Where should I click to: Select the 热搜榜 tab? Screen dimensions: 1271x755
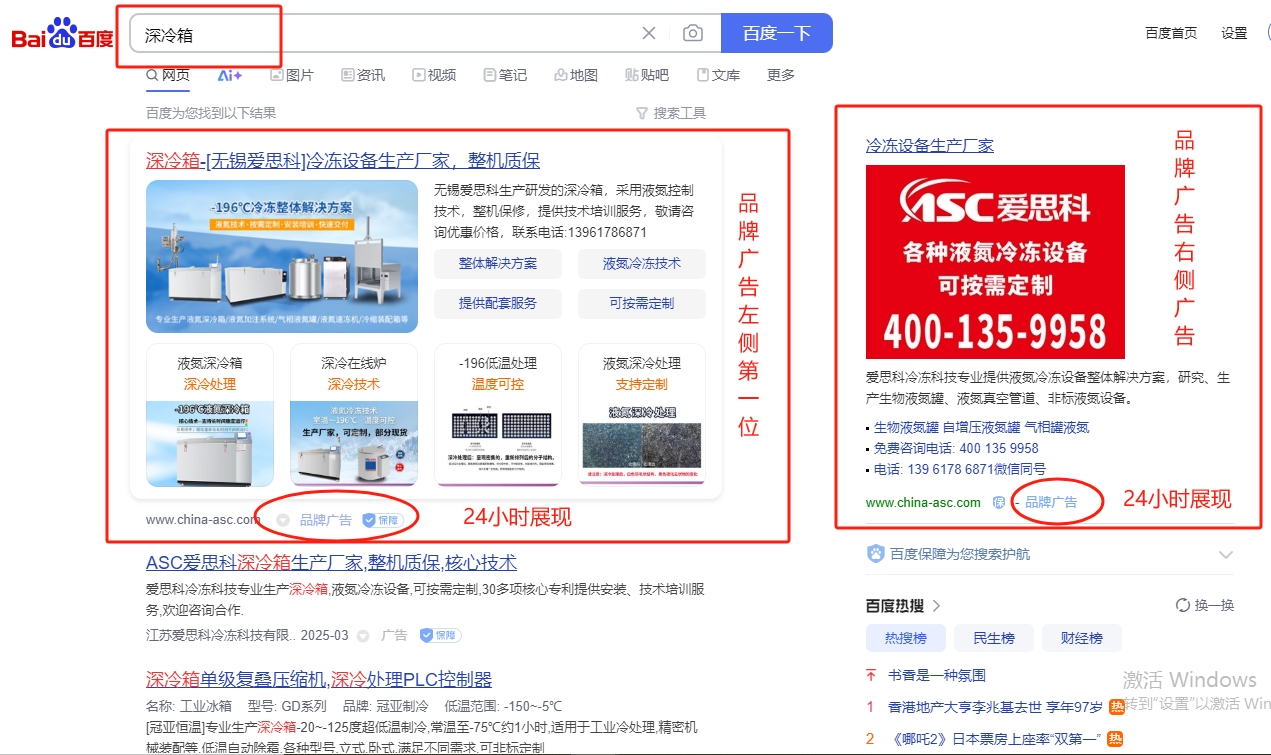point(906,638)
